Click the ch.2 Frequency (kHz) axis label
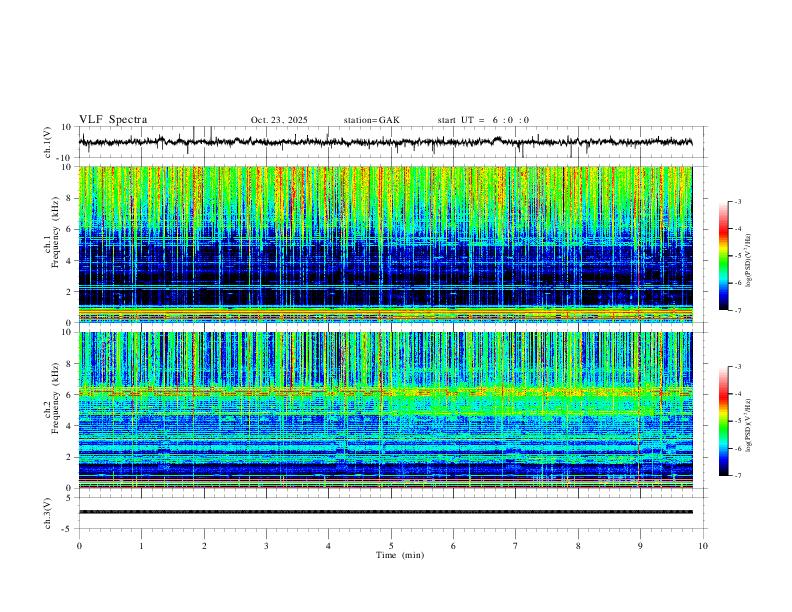 click(51, 398)
